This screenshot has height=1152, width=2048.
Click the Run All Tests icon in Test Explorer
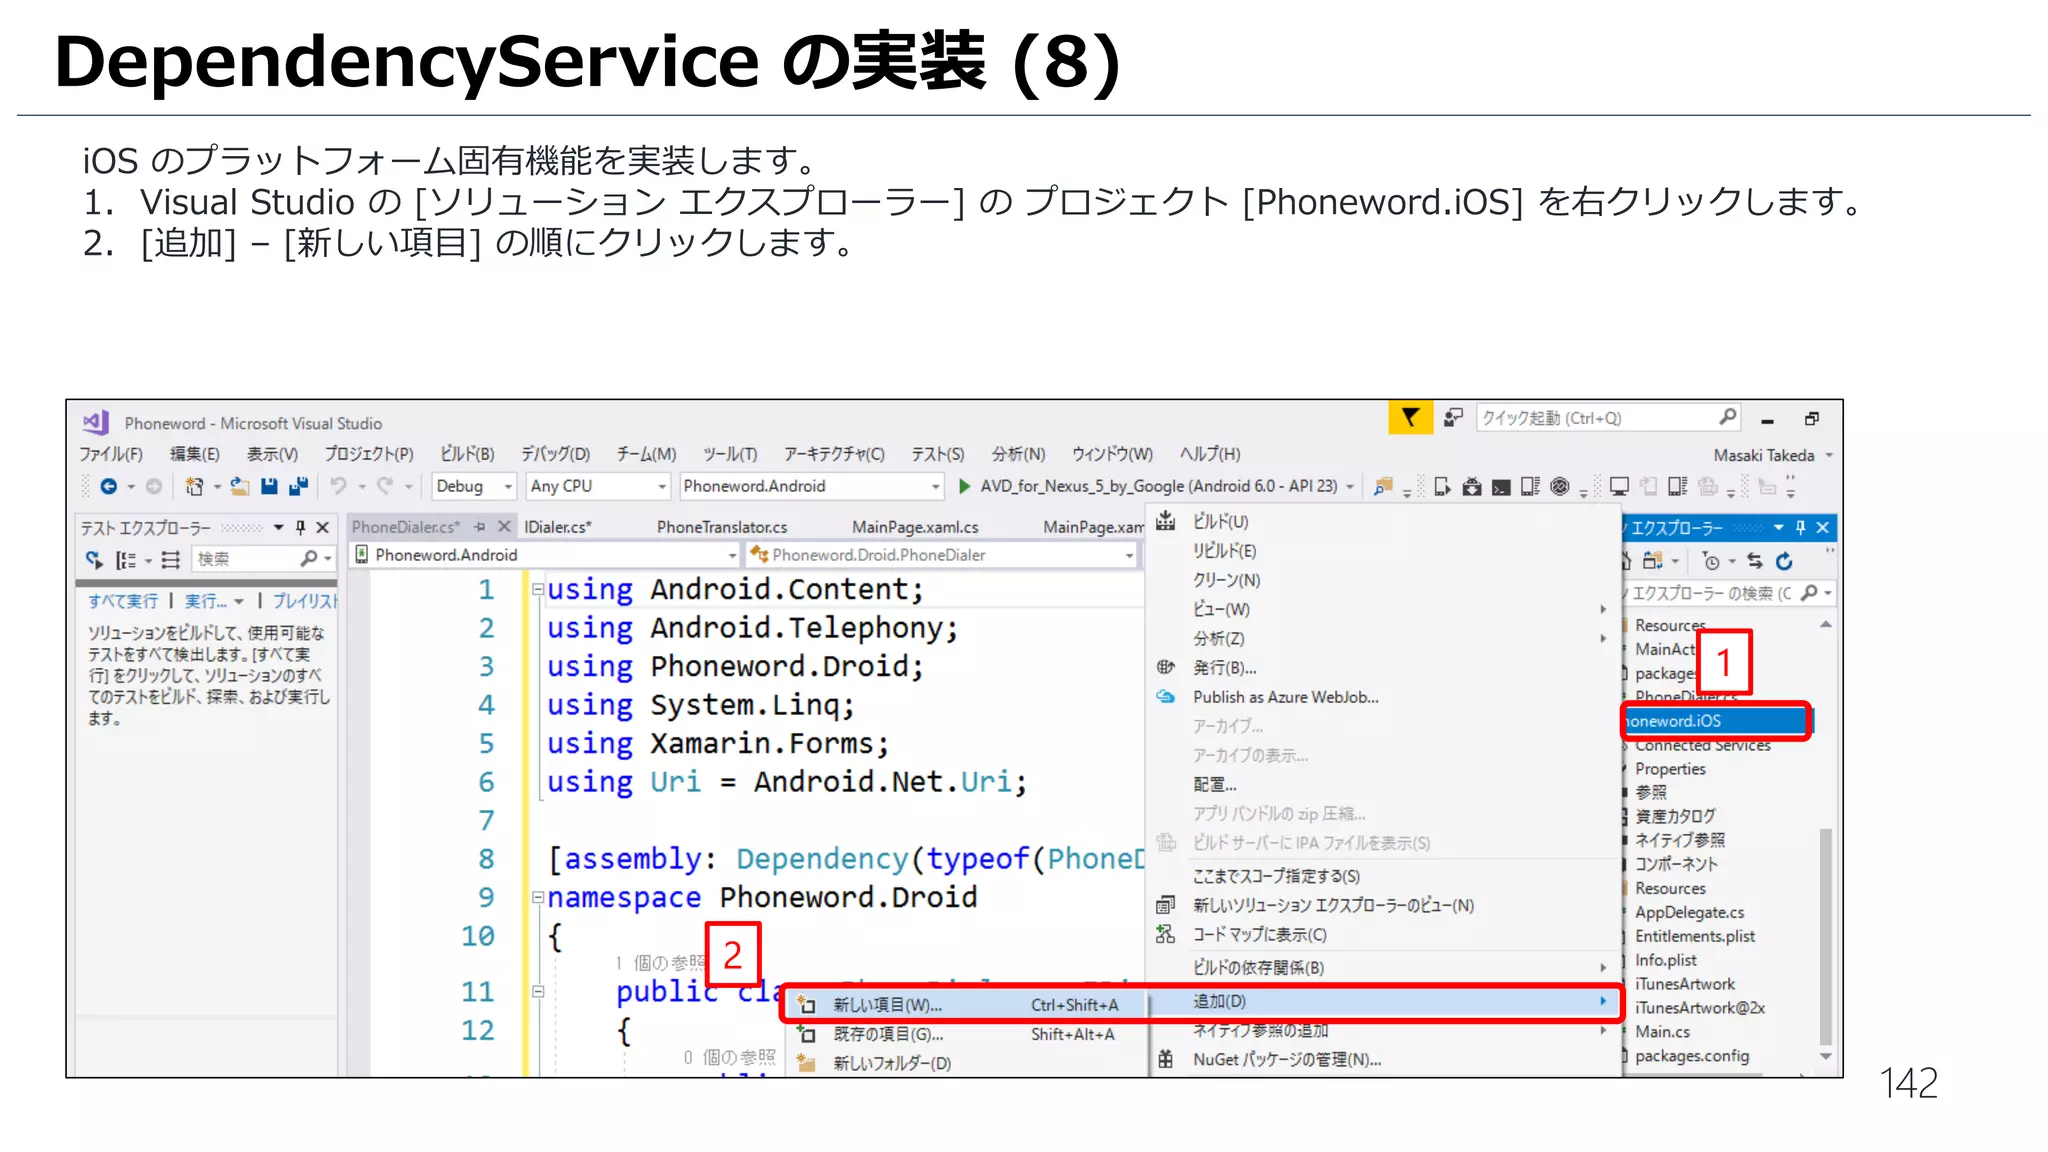[x=94, y=559]
